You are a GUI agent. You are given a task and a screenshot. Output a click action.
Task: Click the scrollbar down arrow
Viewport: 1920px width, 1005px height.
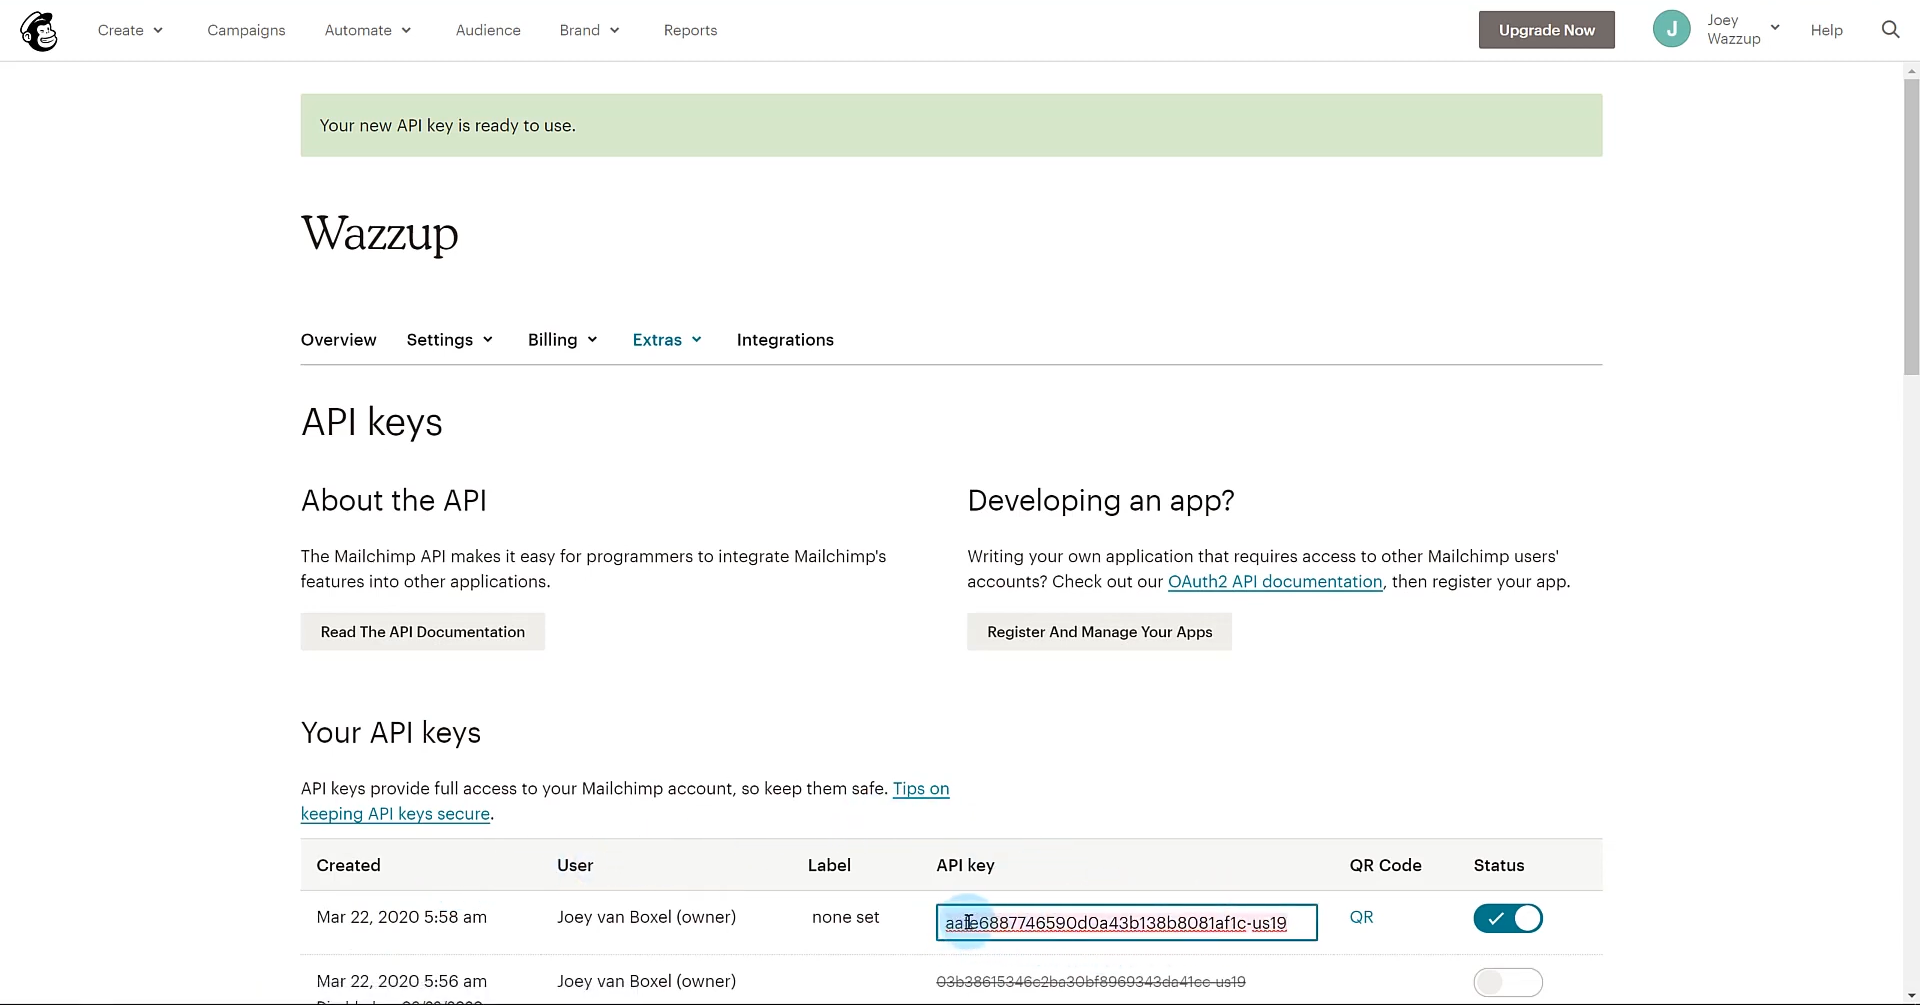point(1911,997)
